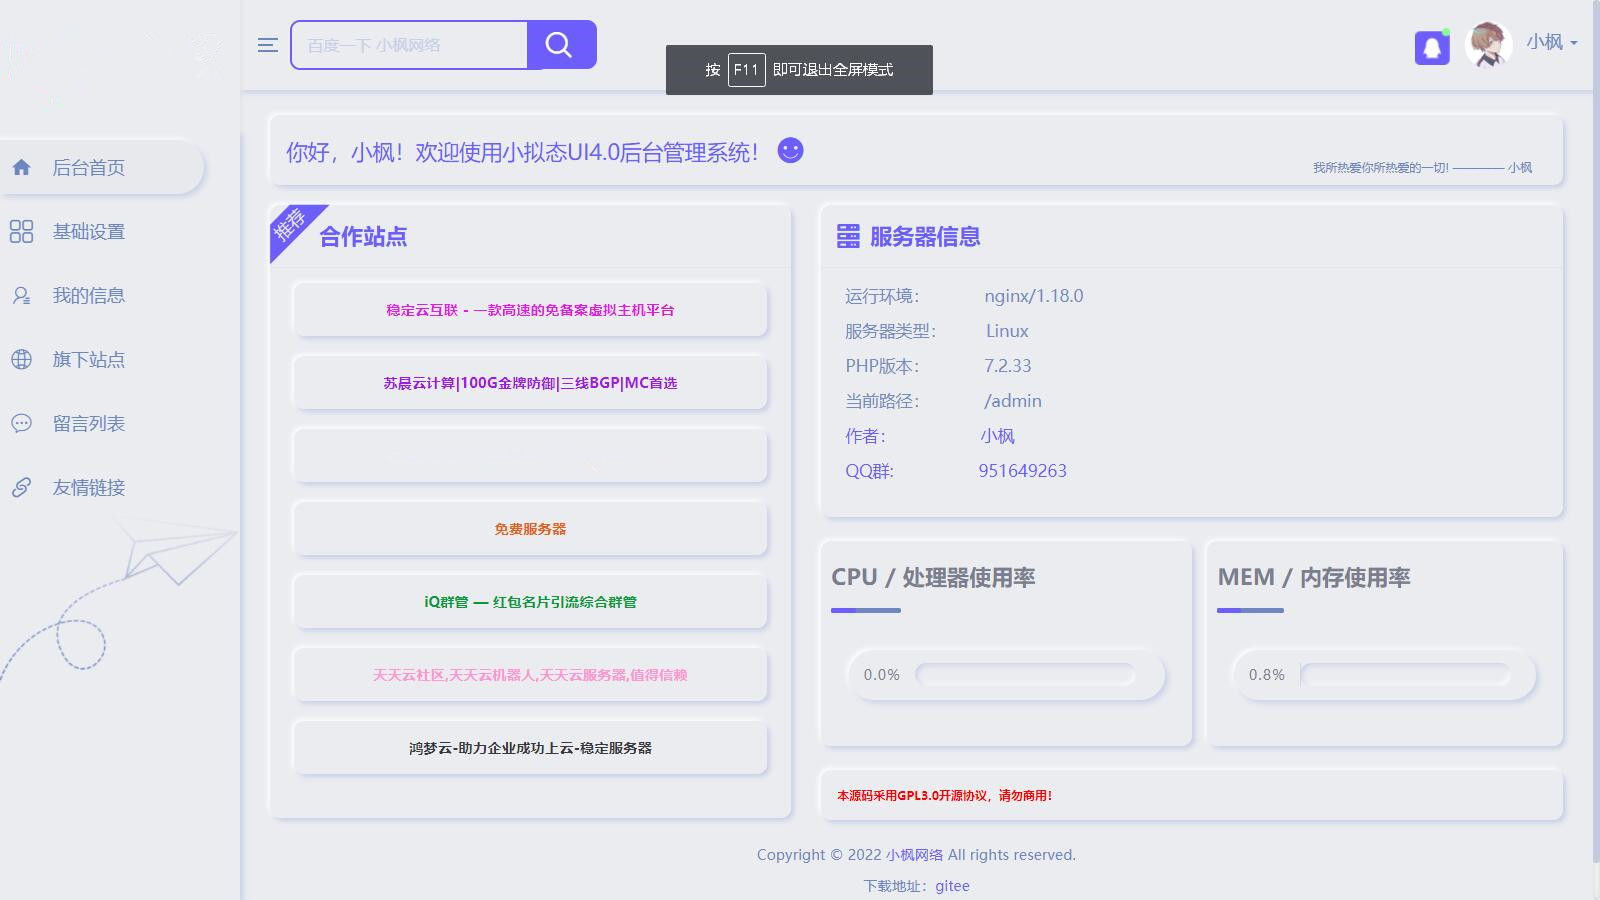
Task: Click the QQ group number 951649263
Action: point(1022,471)
